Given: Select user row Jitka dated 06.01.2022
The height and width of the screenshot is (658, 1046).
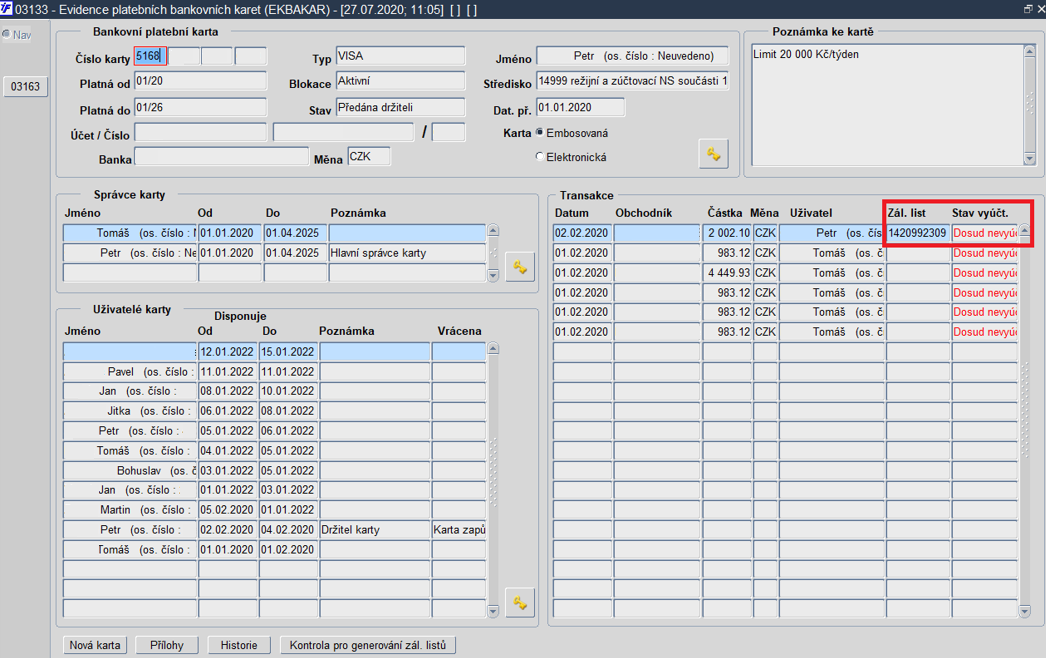Looking at the screenshot, I should click(x=274, y=411).
